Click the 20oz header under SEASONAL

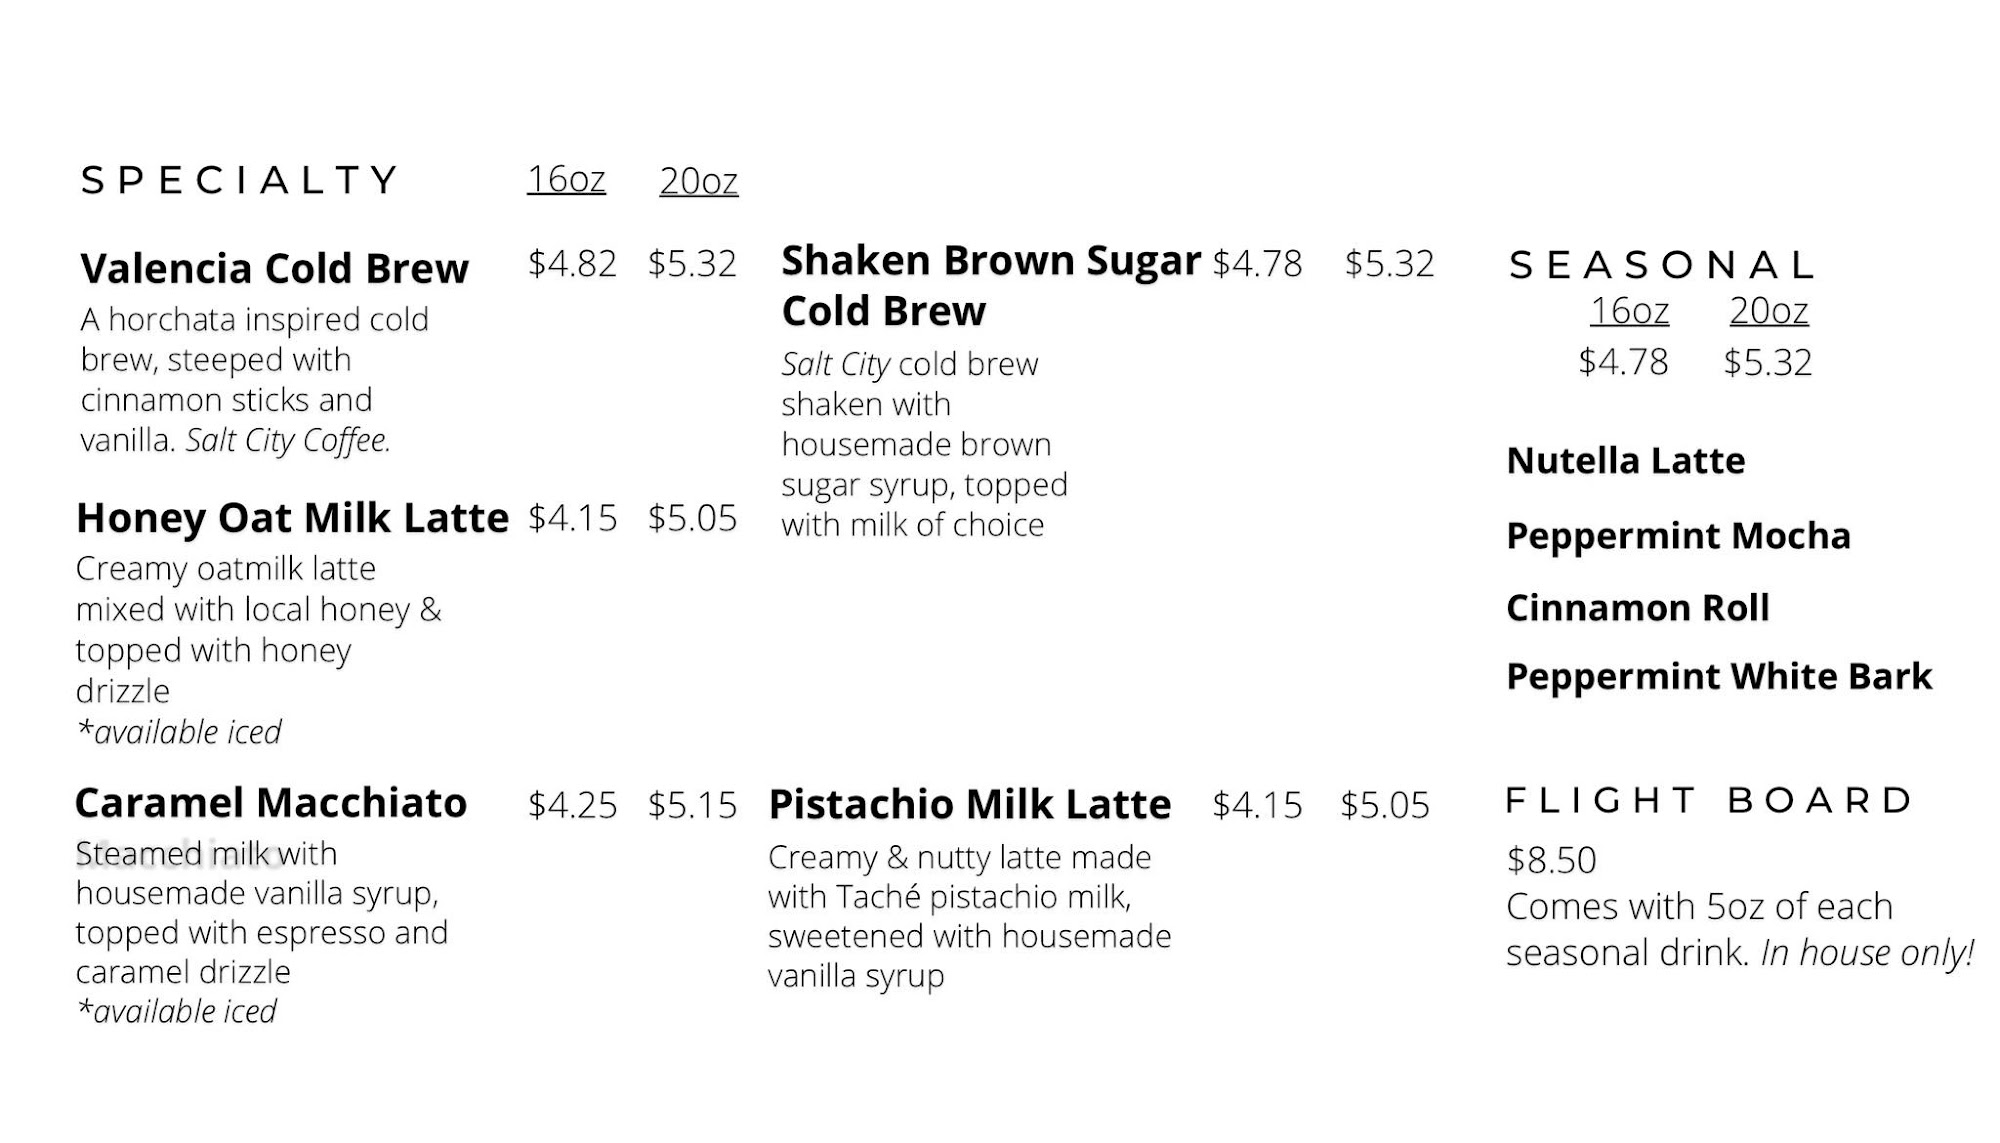click(1768, 311)
